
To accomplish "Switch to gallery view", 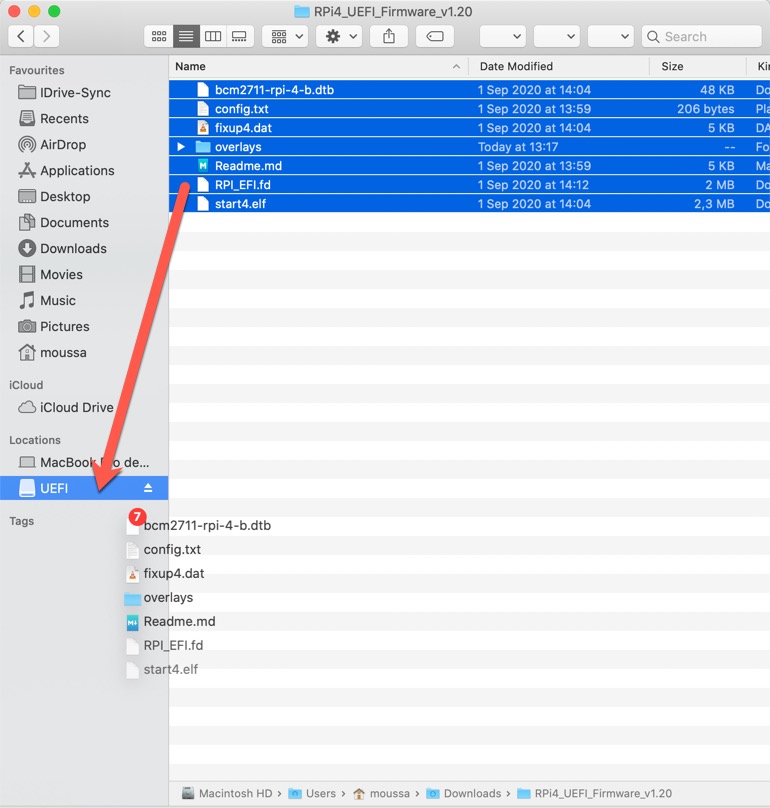I will [x=240, y=37].
